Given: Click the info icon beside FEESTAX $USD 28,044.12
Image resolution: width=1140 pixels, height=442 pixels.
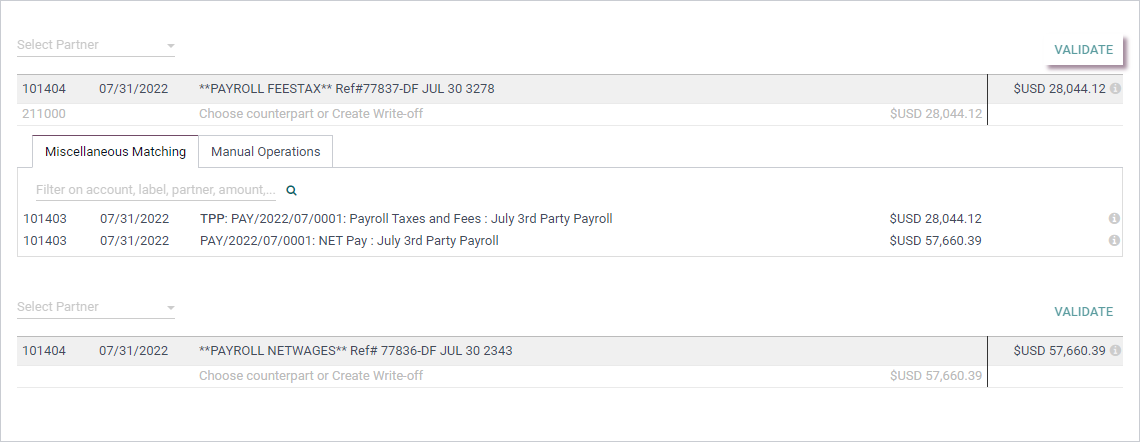Looking at the screenshot, I should 1115,89.
